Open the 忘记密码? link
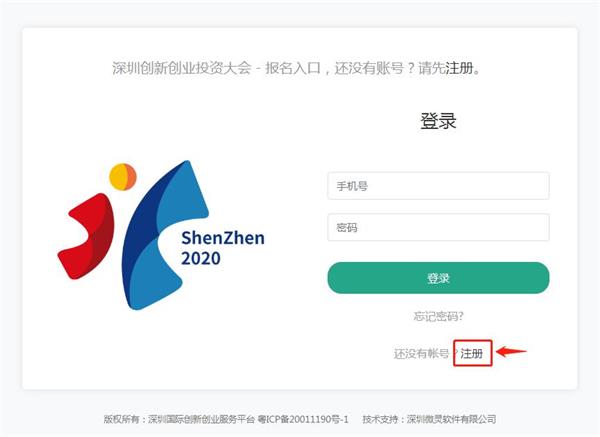This screenshot has height=437, width=600. coord(438,316)
